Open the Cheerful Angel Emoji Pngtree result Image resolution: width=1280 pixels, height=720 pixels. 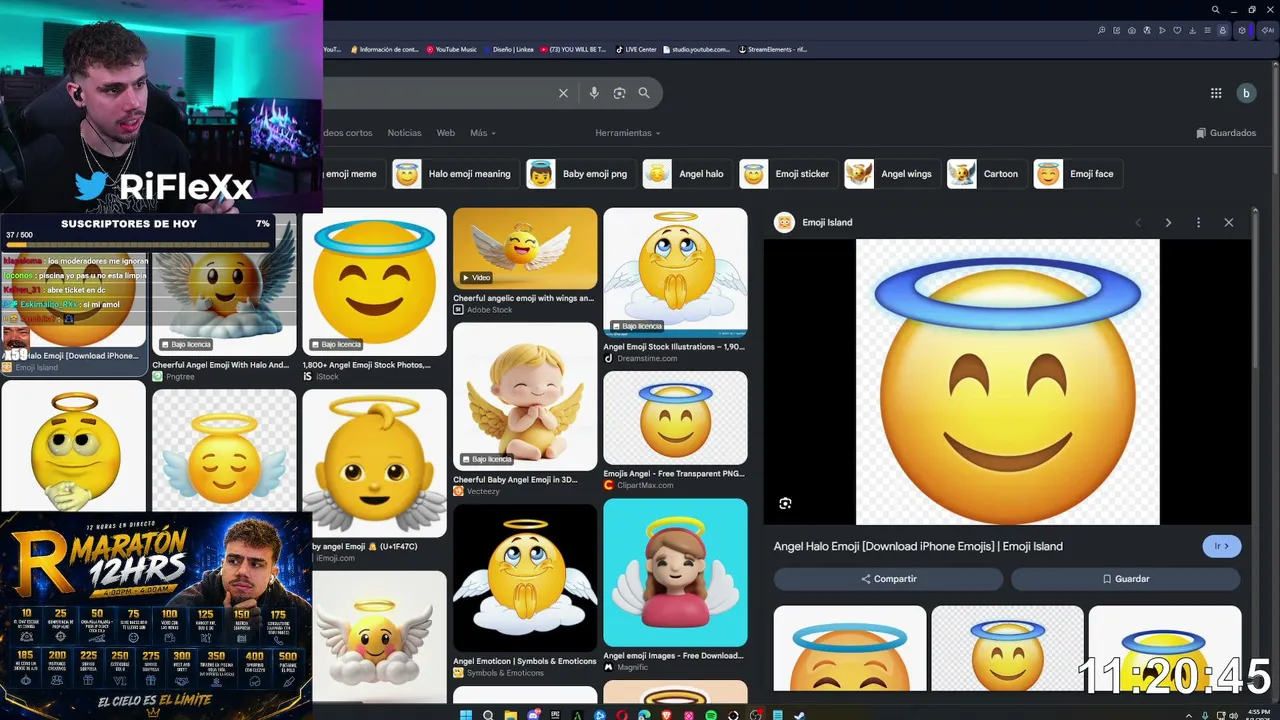[224, 298]
